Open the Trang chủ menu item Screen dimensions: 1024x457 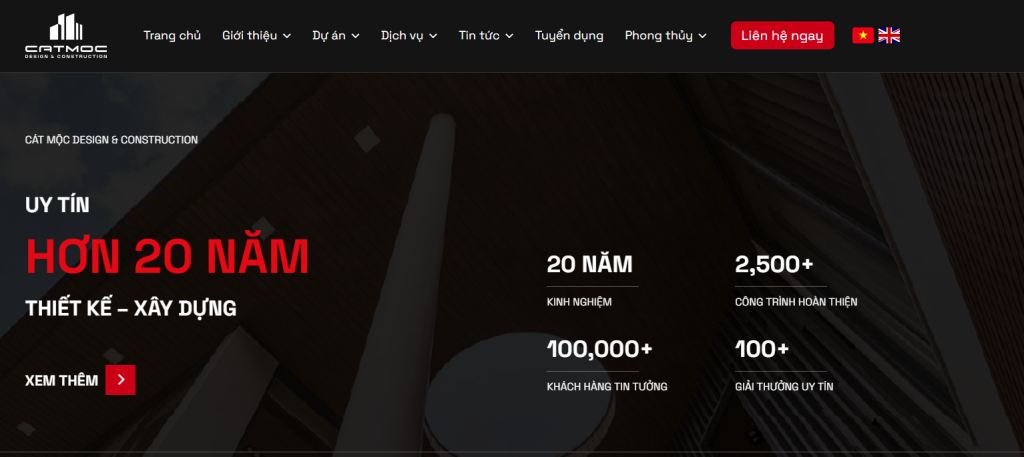coord(172,35)
